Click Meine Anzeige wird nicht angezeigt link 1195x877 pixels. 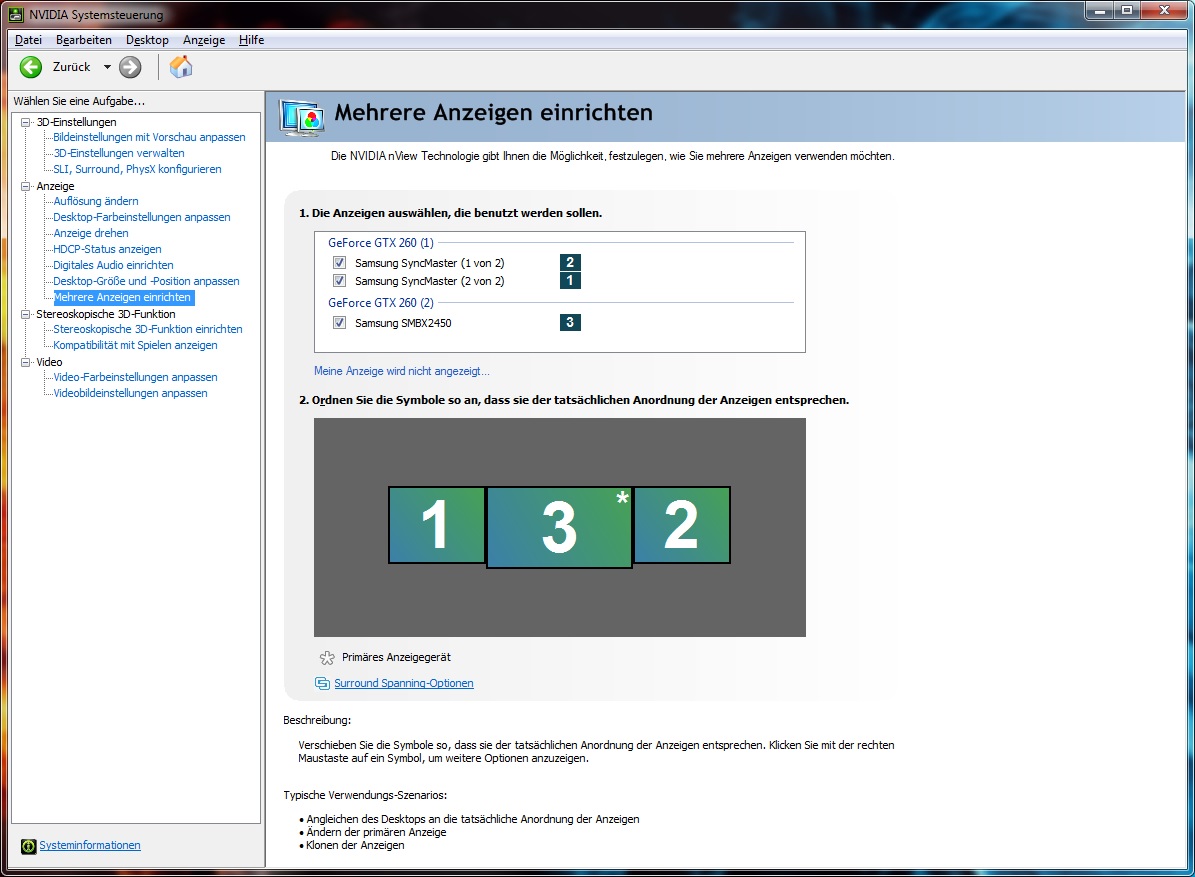[402, 371]
